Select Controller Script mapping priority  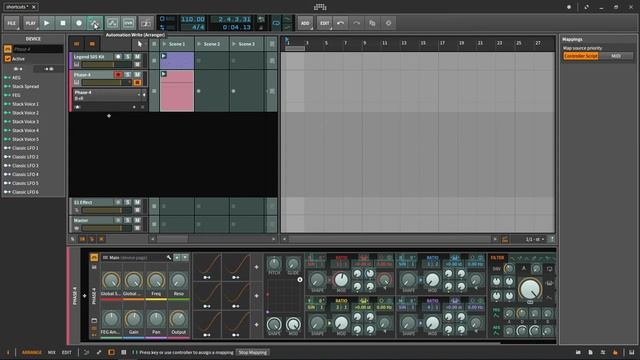click(581, 56)
